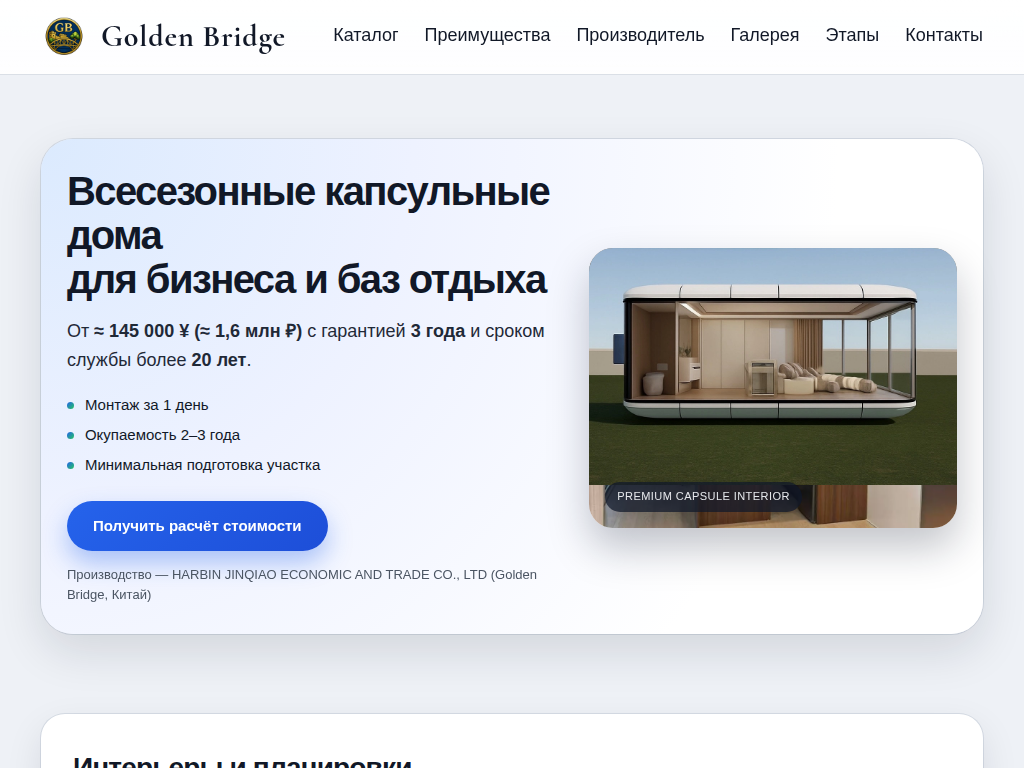Open the Производитель navigation item
Image resolution: width=1024 pixels, height=768 pixels.
pyautogui.click(x=640, y=35)
